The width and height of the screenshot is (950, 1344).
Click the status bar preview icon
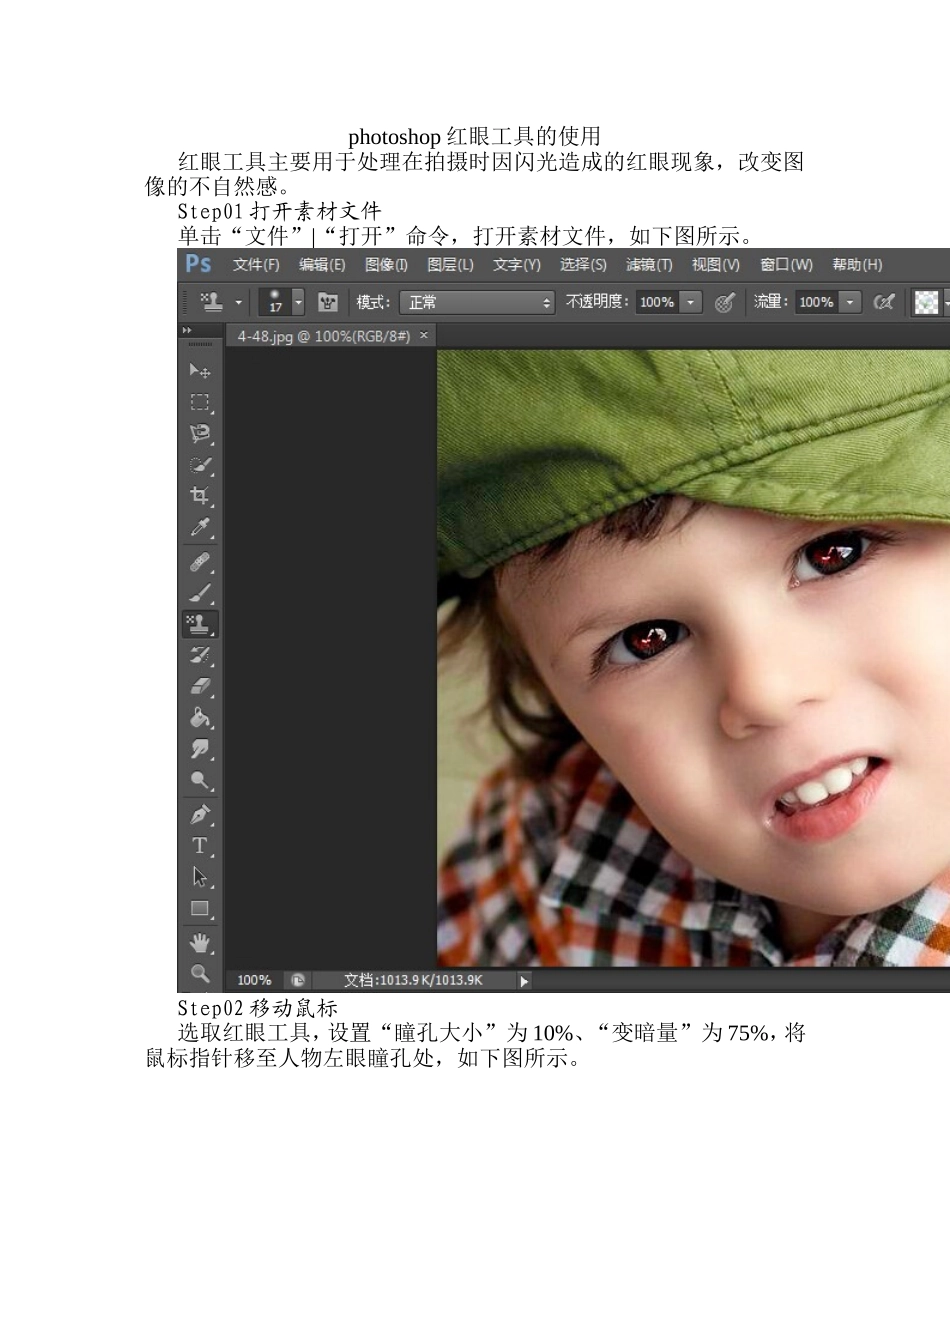[297, 981]
